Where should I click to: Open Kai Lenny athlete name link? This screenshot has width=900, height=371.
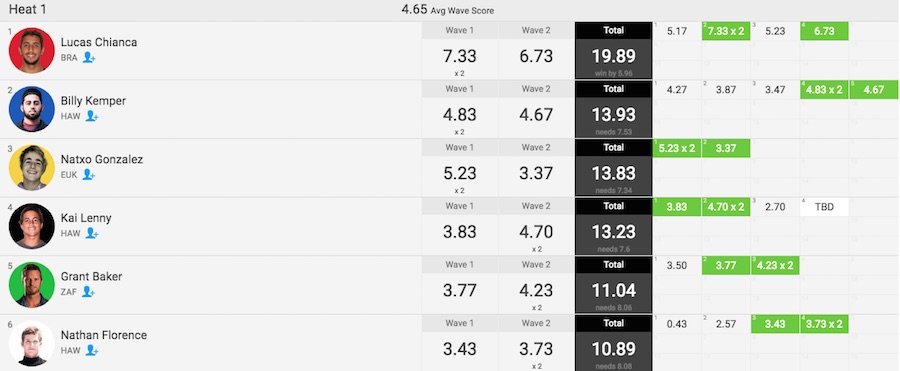(86, 218)
